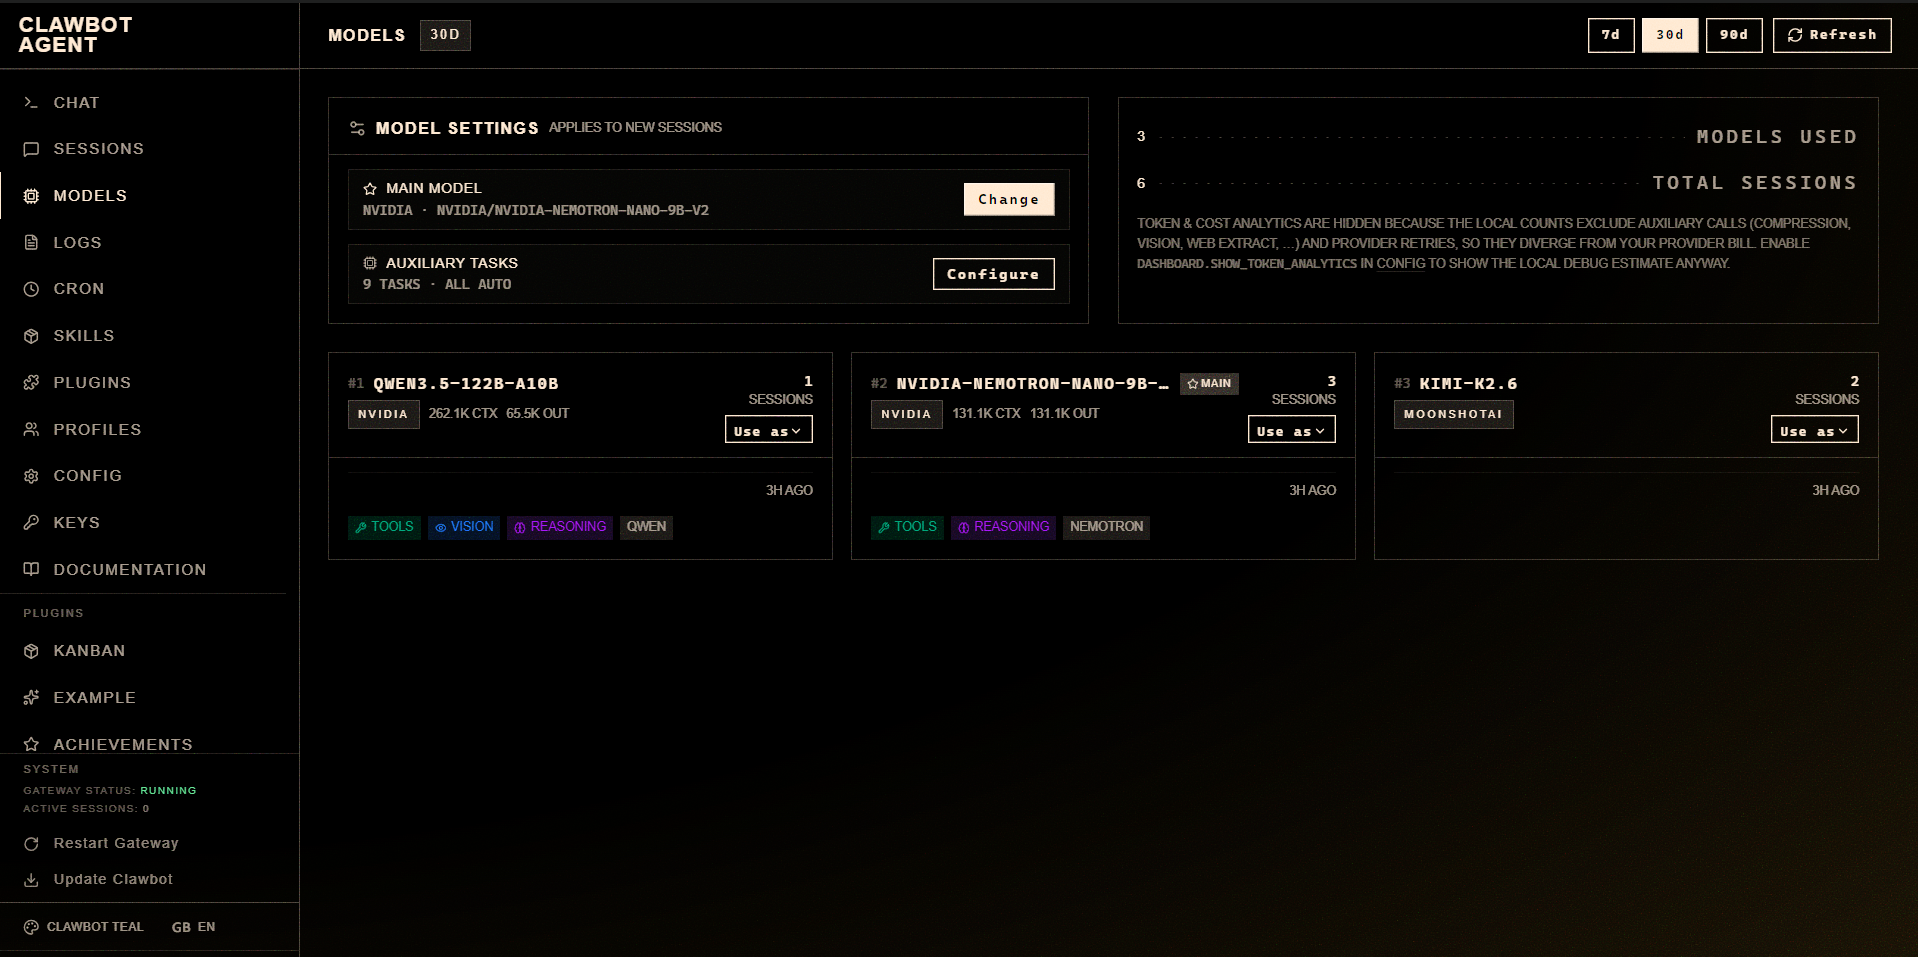Click the star icon in MAIN badge
This screenshot has height=957, width=1918.
pyautogui.click(x=1192, y=383)
